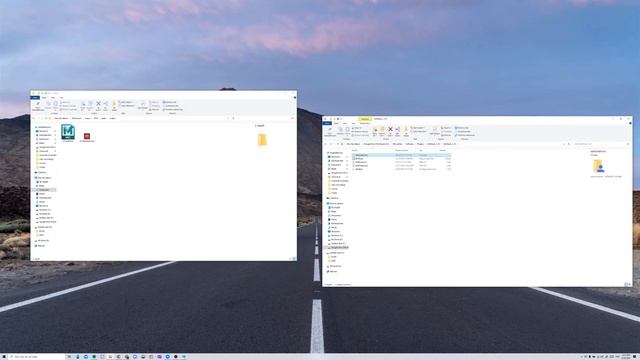
Task: Open the Windows Start button on taskbar
Action: pyautogui.click(x=4, y=357)
